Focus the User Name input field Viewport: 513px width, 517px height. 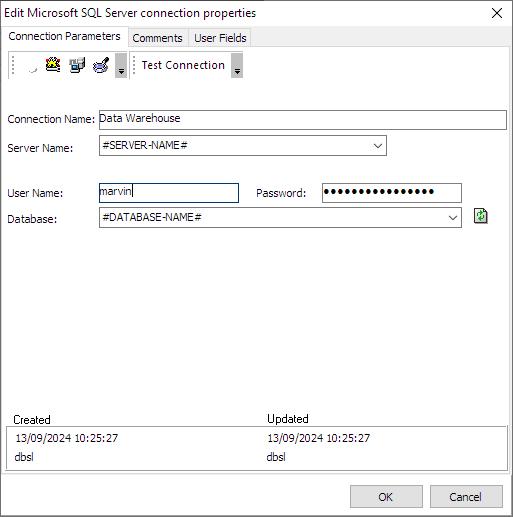pyautogui.click(x=169, y=193)
